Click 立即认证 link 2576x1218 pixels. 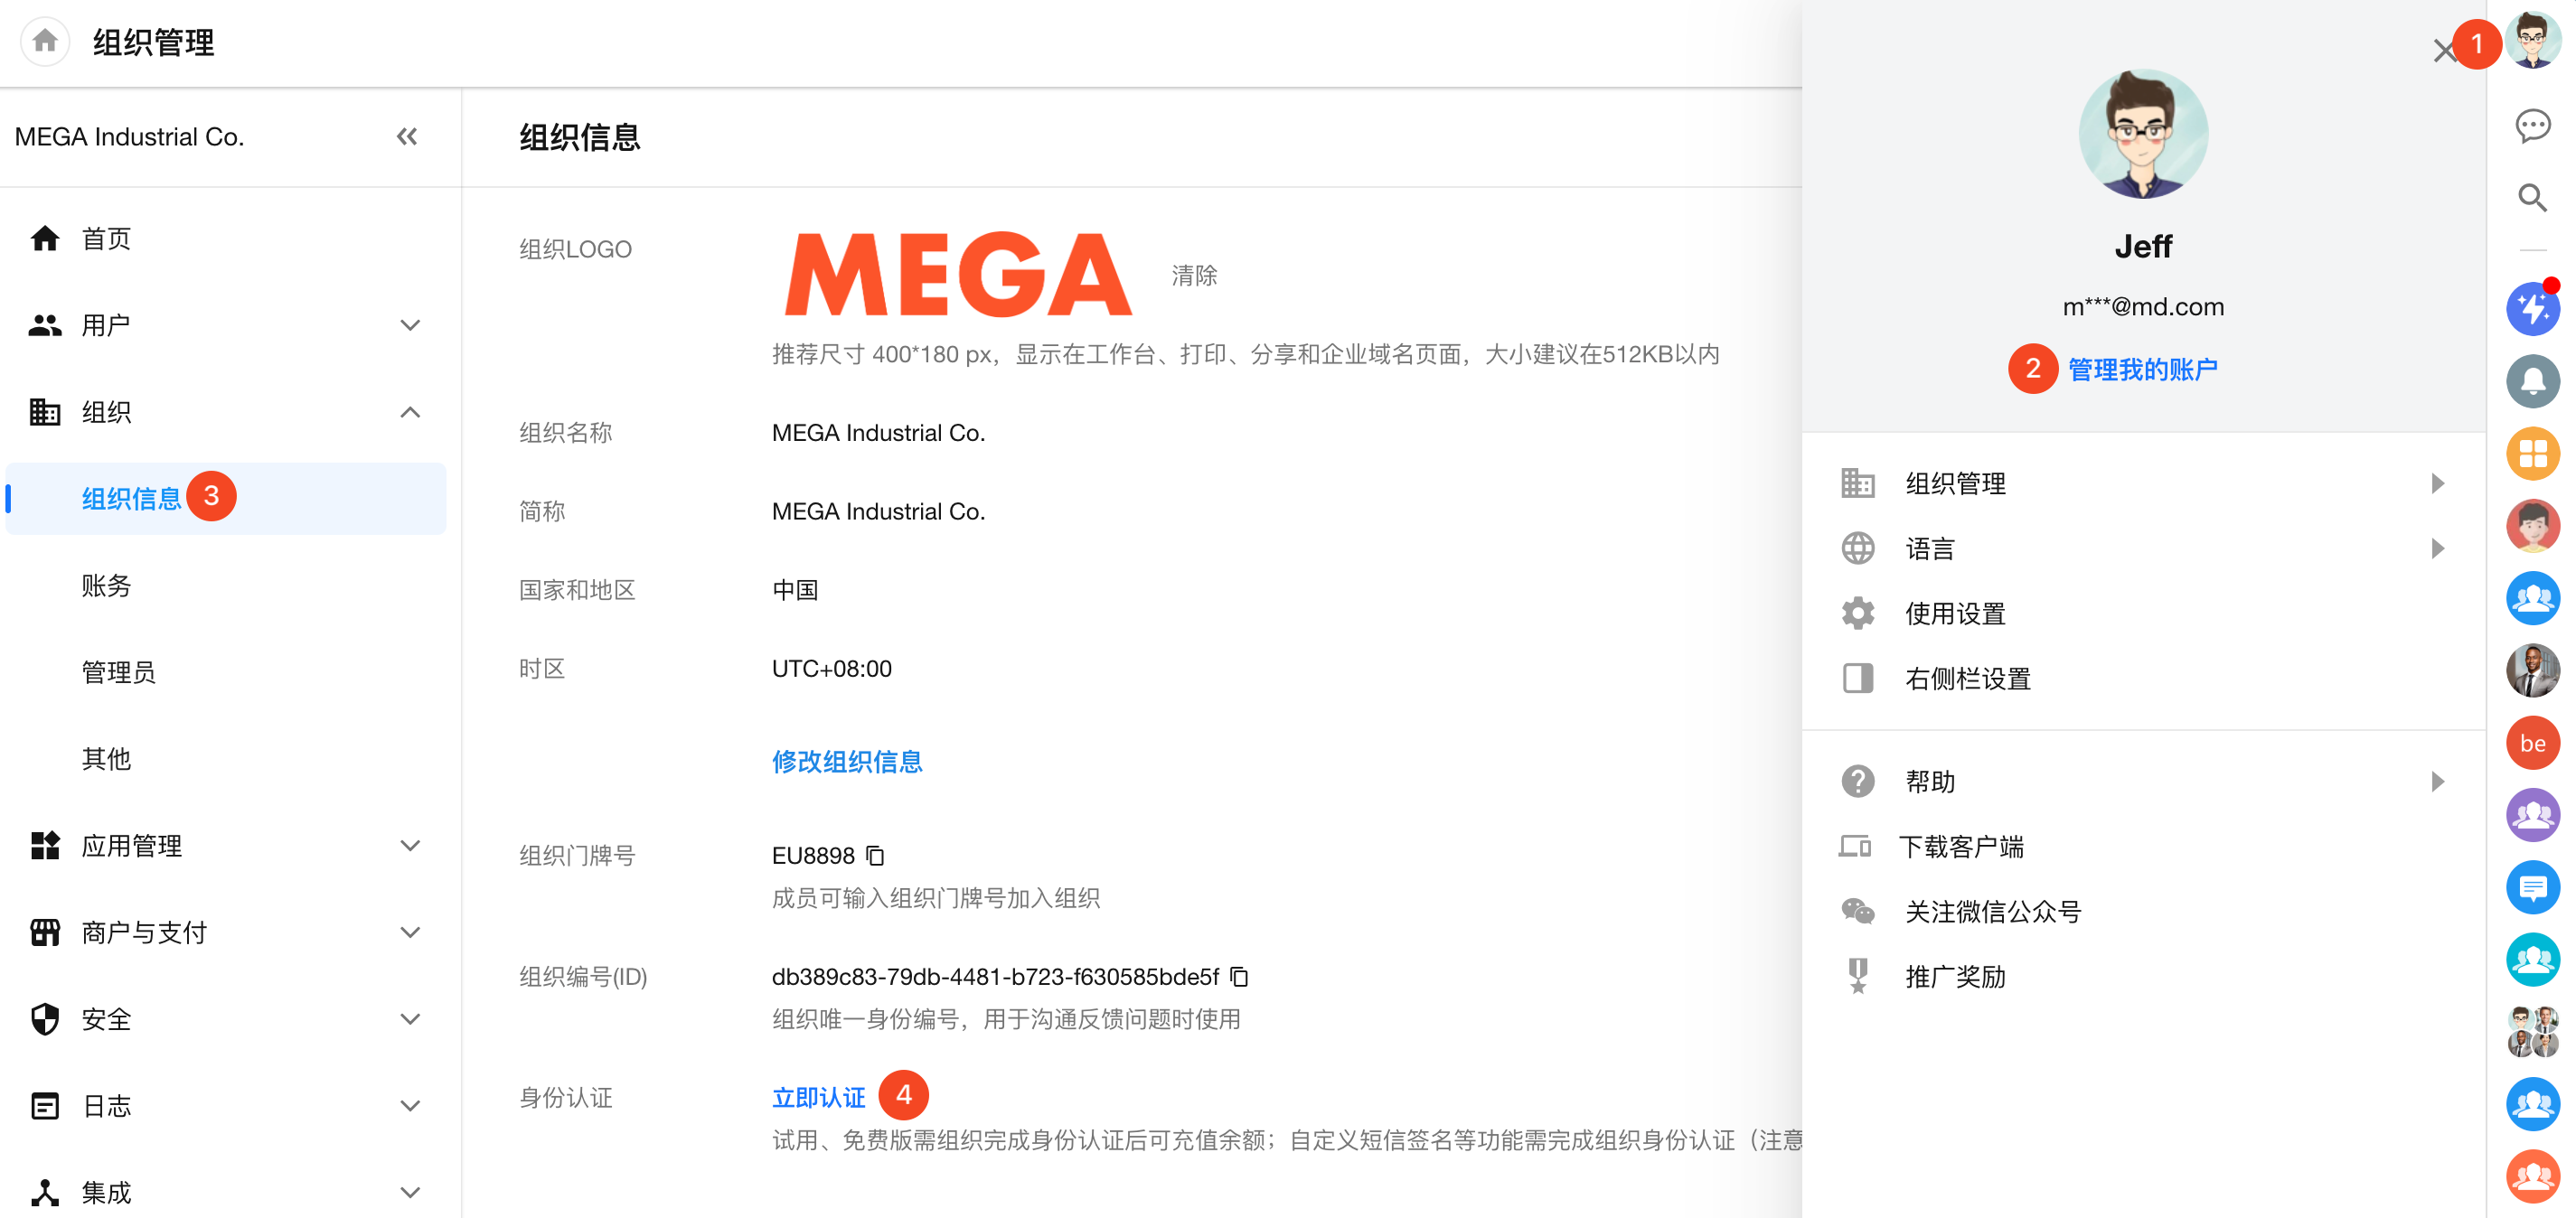(818, 1097)
